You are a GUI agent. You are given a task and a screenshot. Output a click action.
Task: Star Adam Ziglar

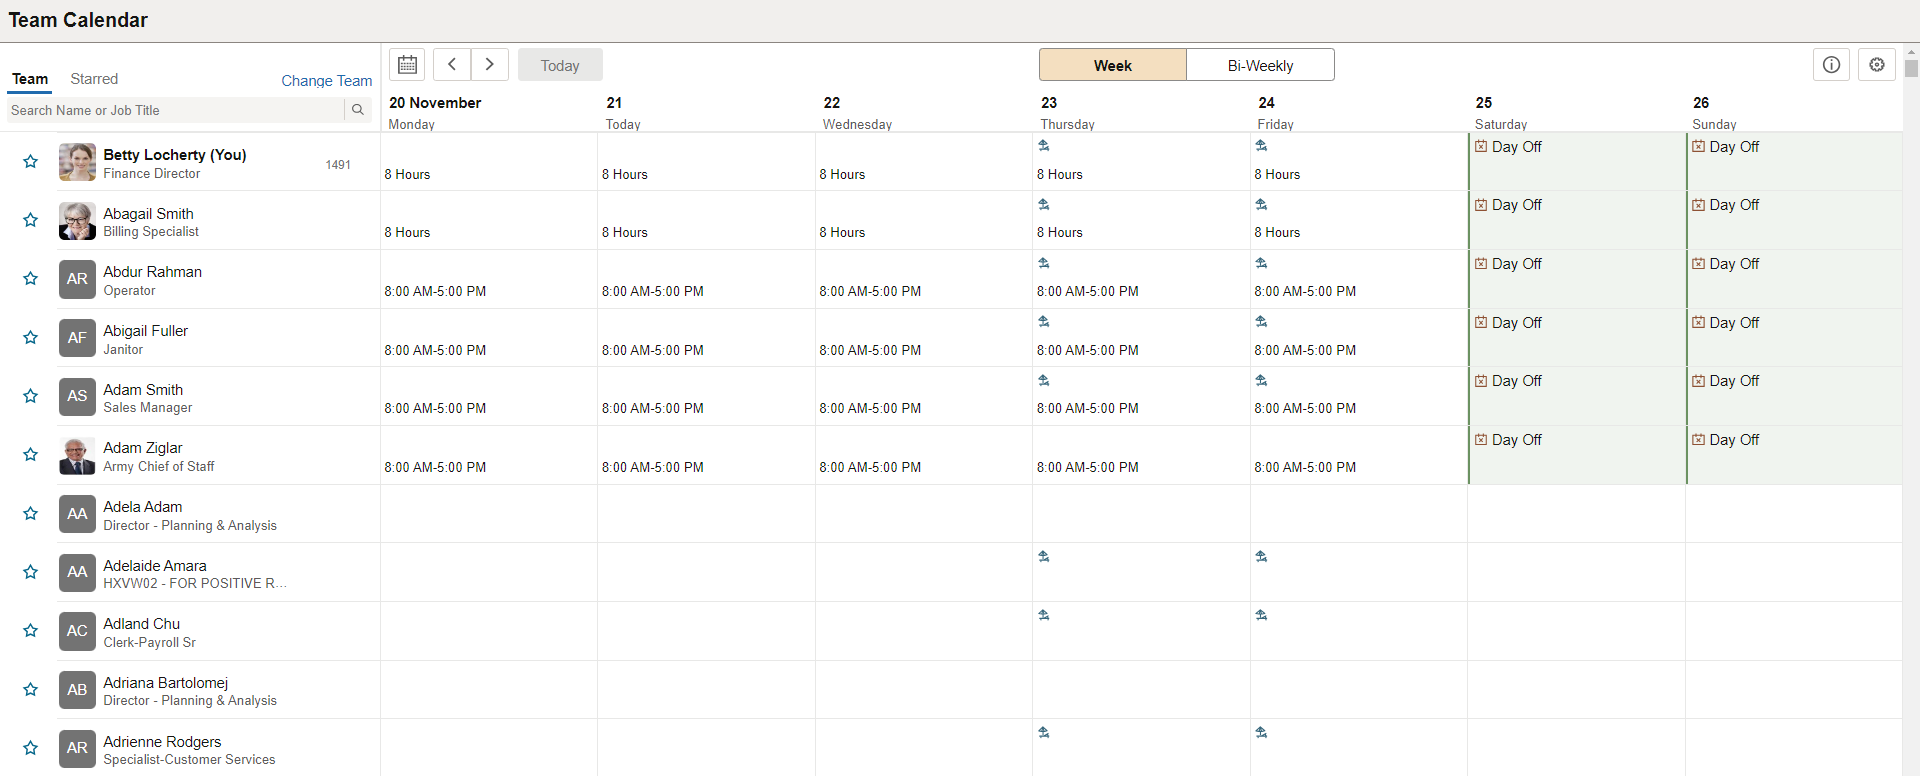31,455
